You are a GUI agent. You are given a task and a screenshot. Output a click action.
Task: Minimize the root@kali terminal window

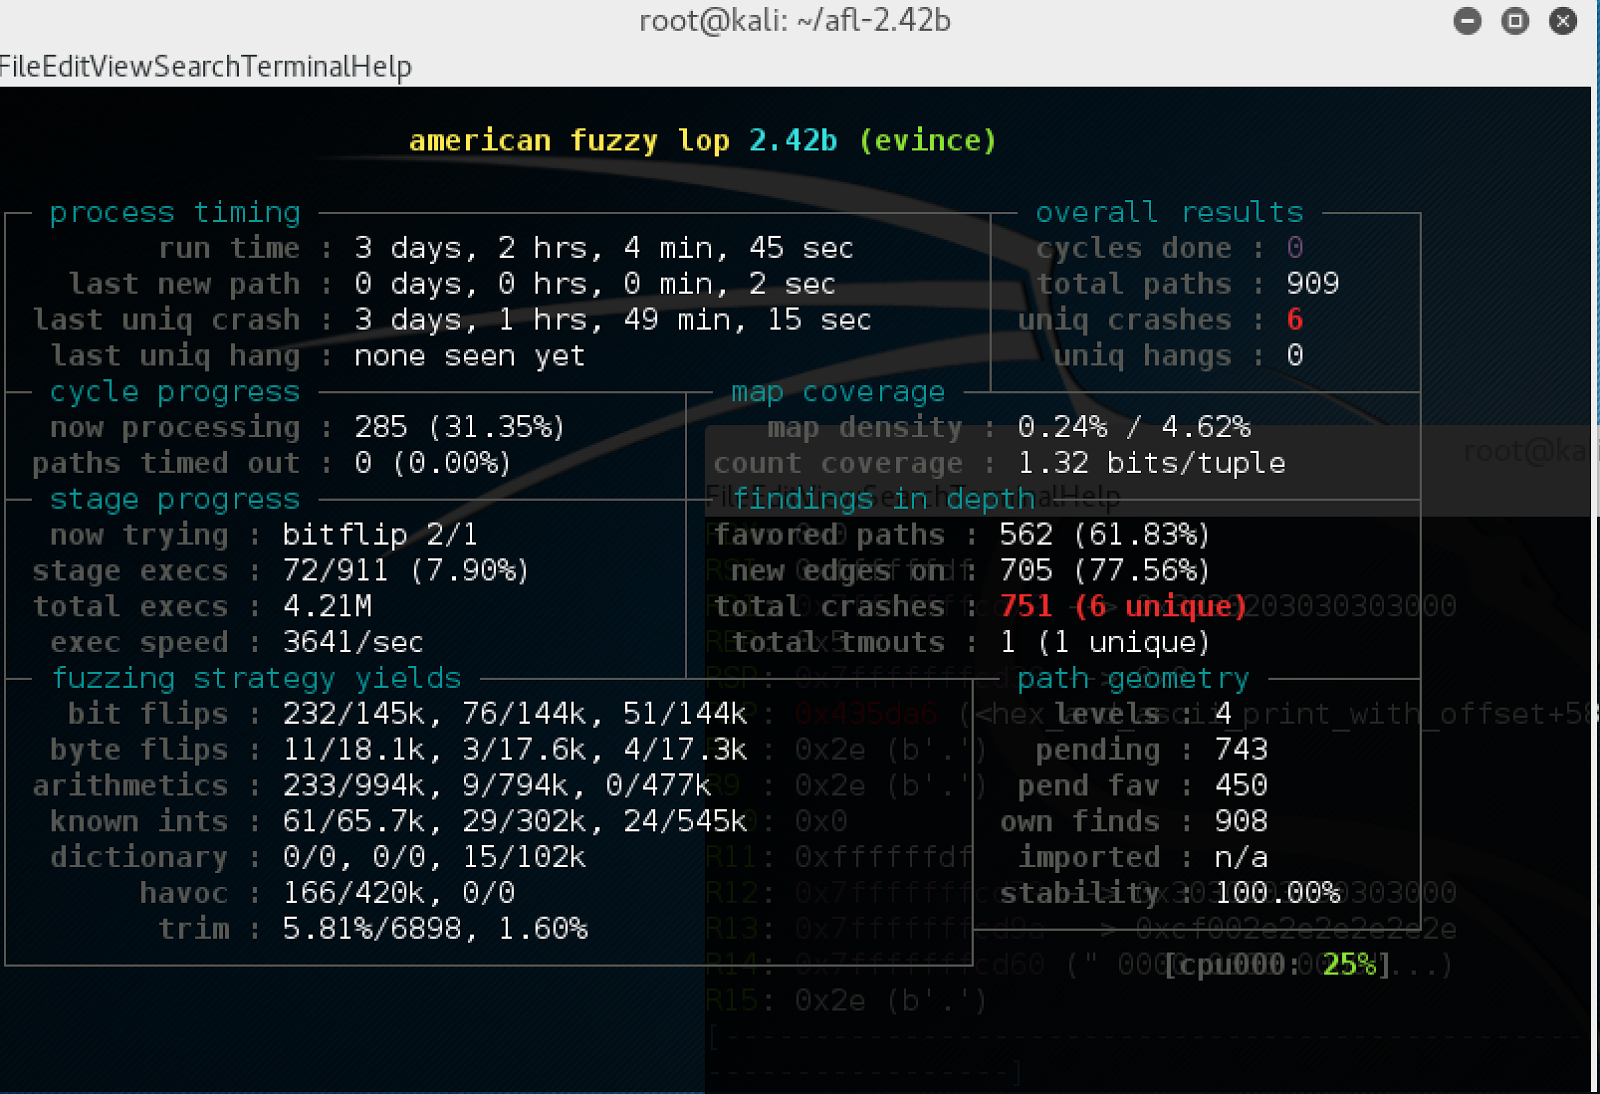coord(1467,21)
